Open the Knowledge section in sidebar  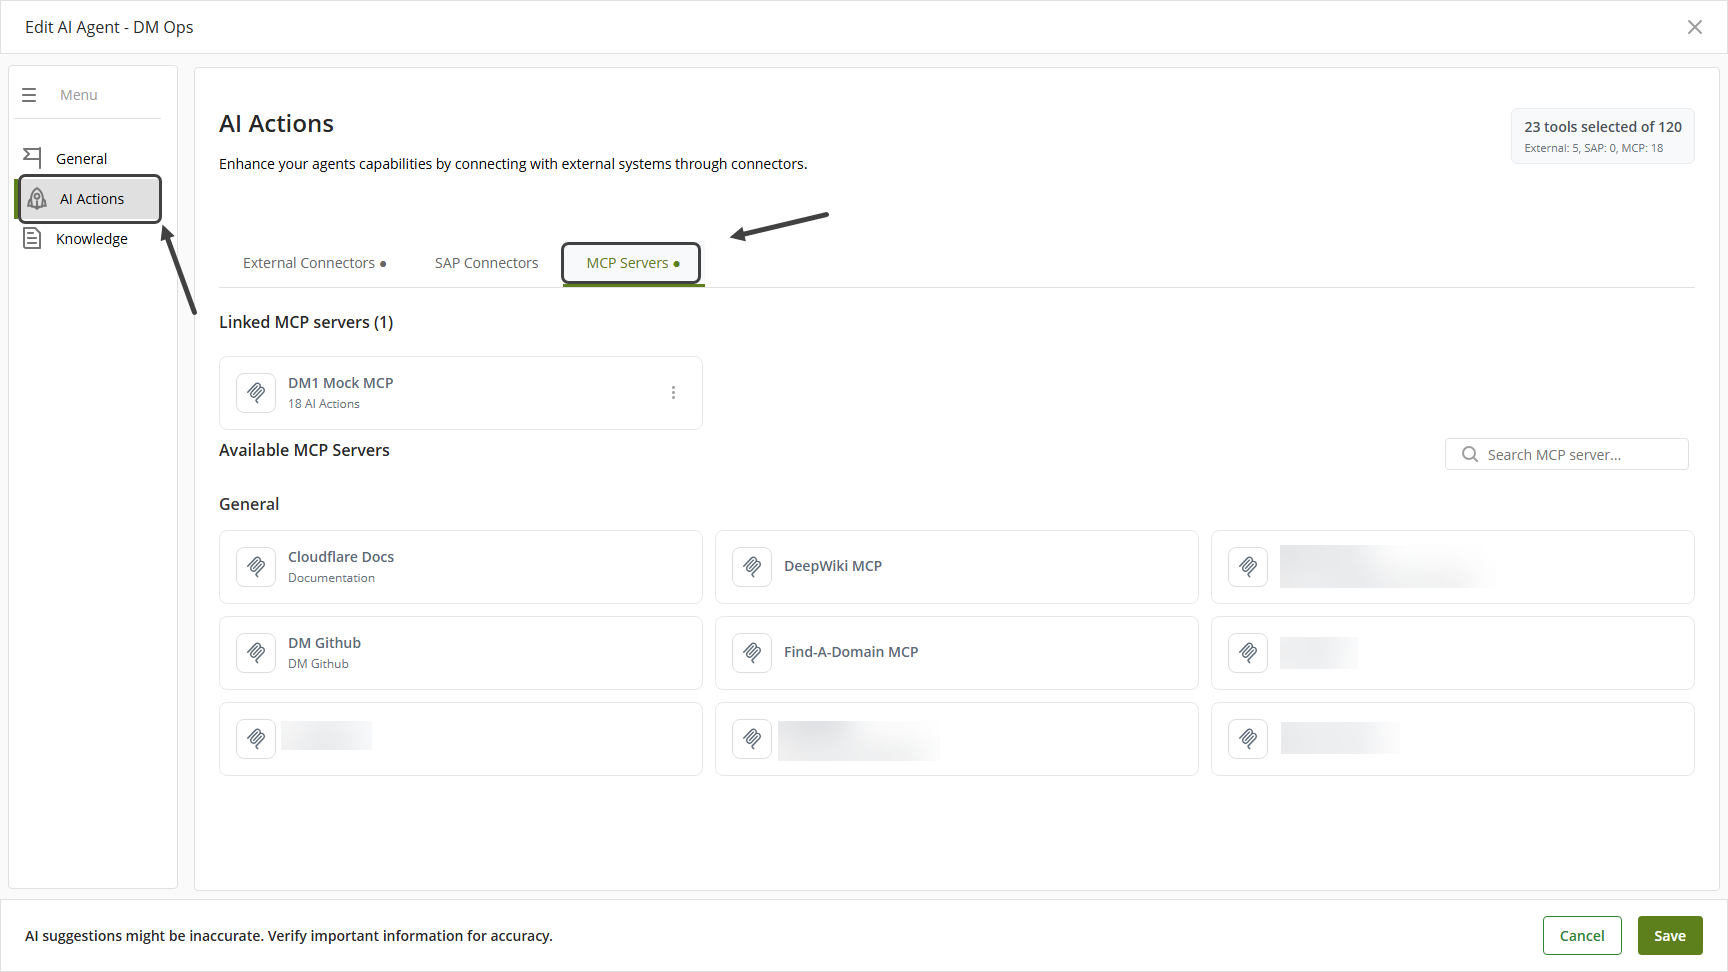pyautogui.click(x=91, y=239)
